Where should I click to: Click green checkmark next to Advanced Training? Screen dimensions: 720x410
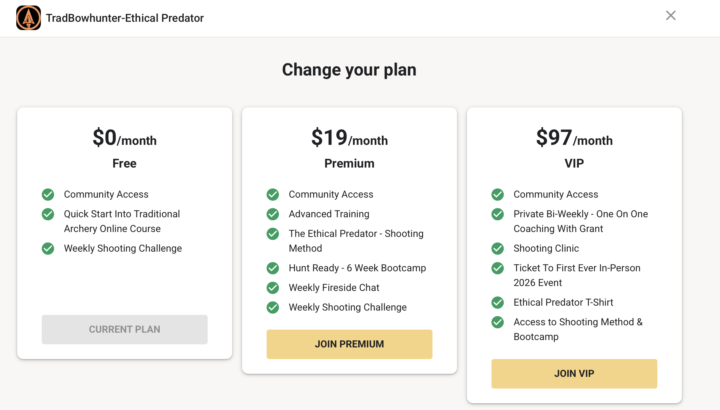(273, 214)
